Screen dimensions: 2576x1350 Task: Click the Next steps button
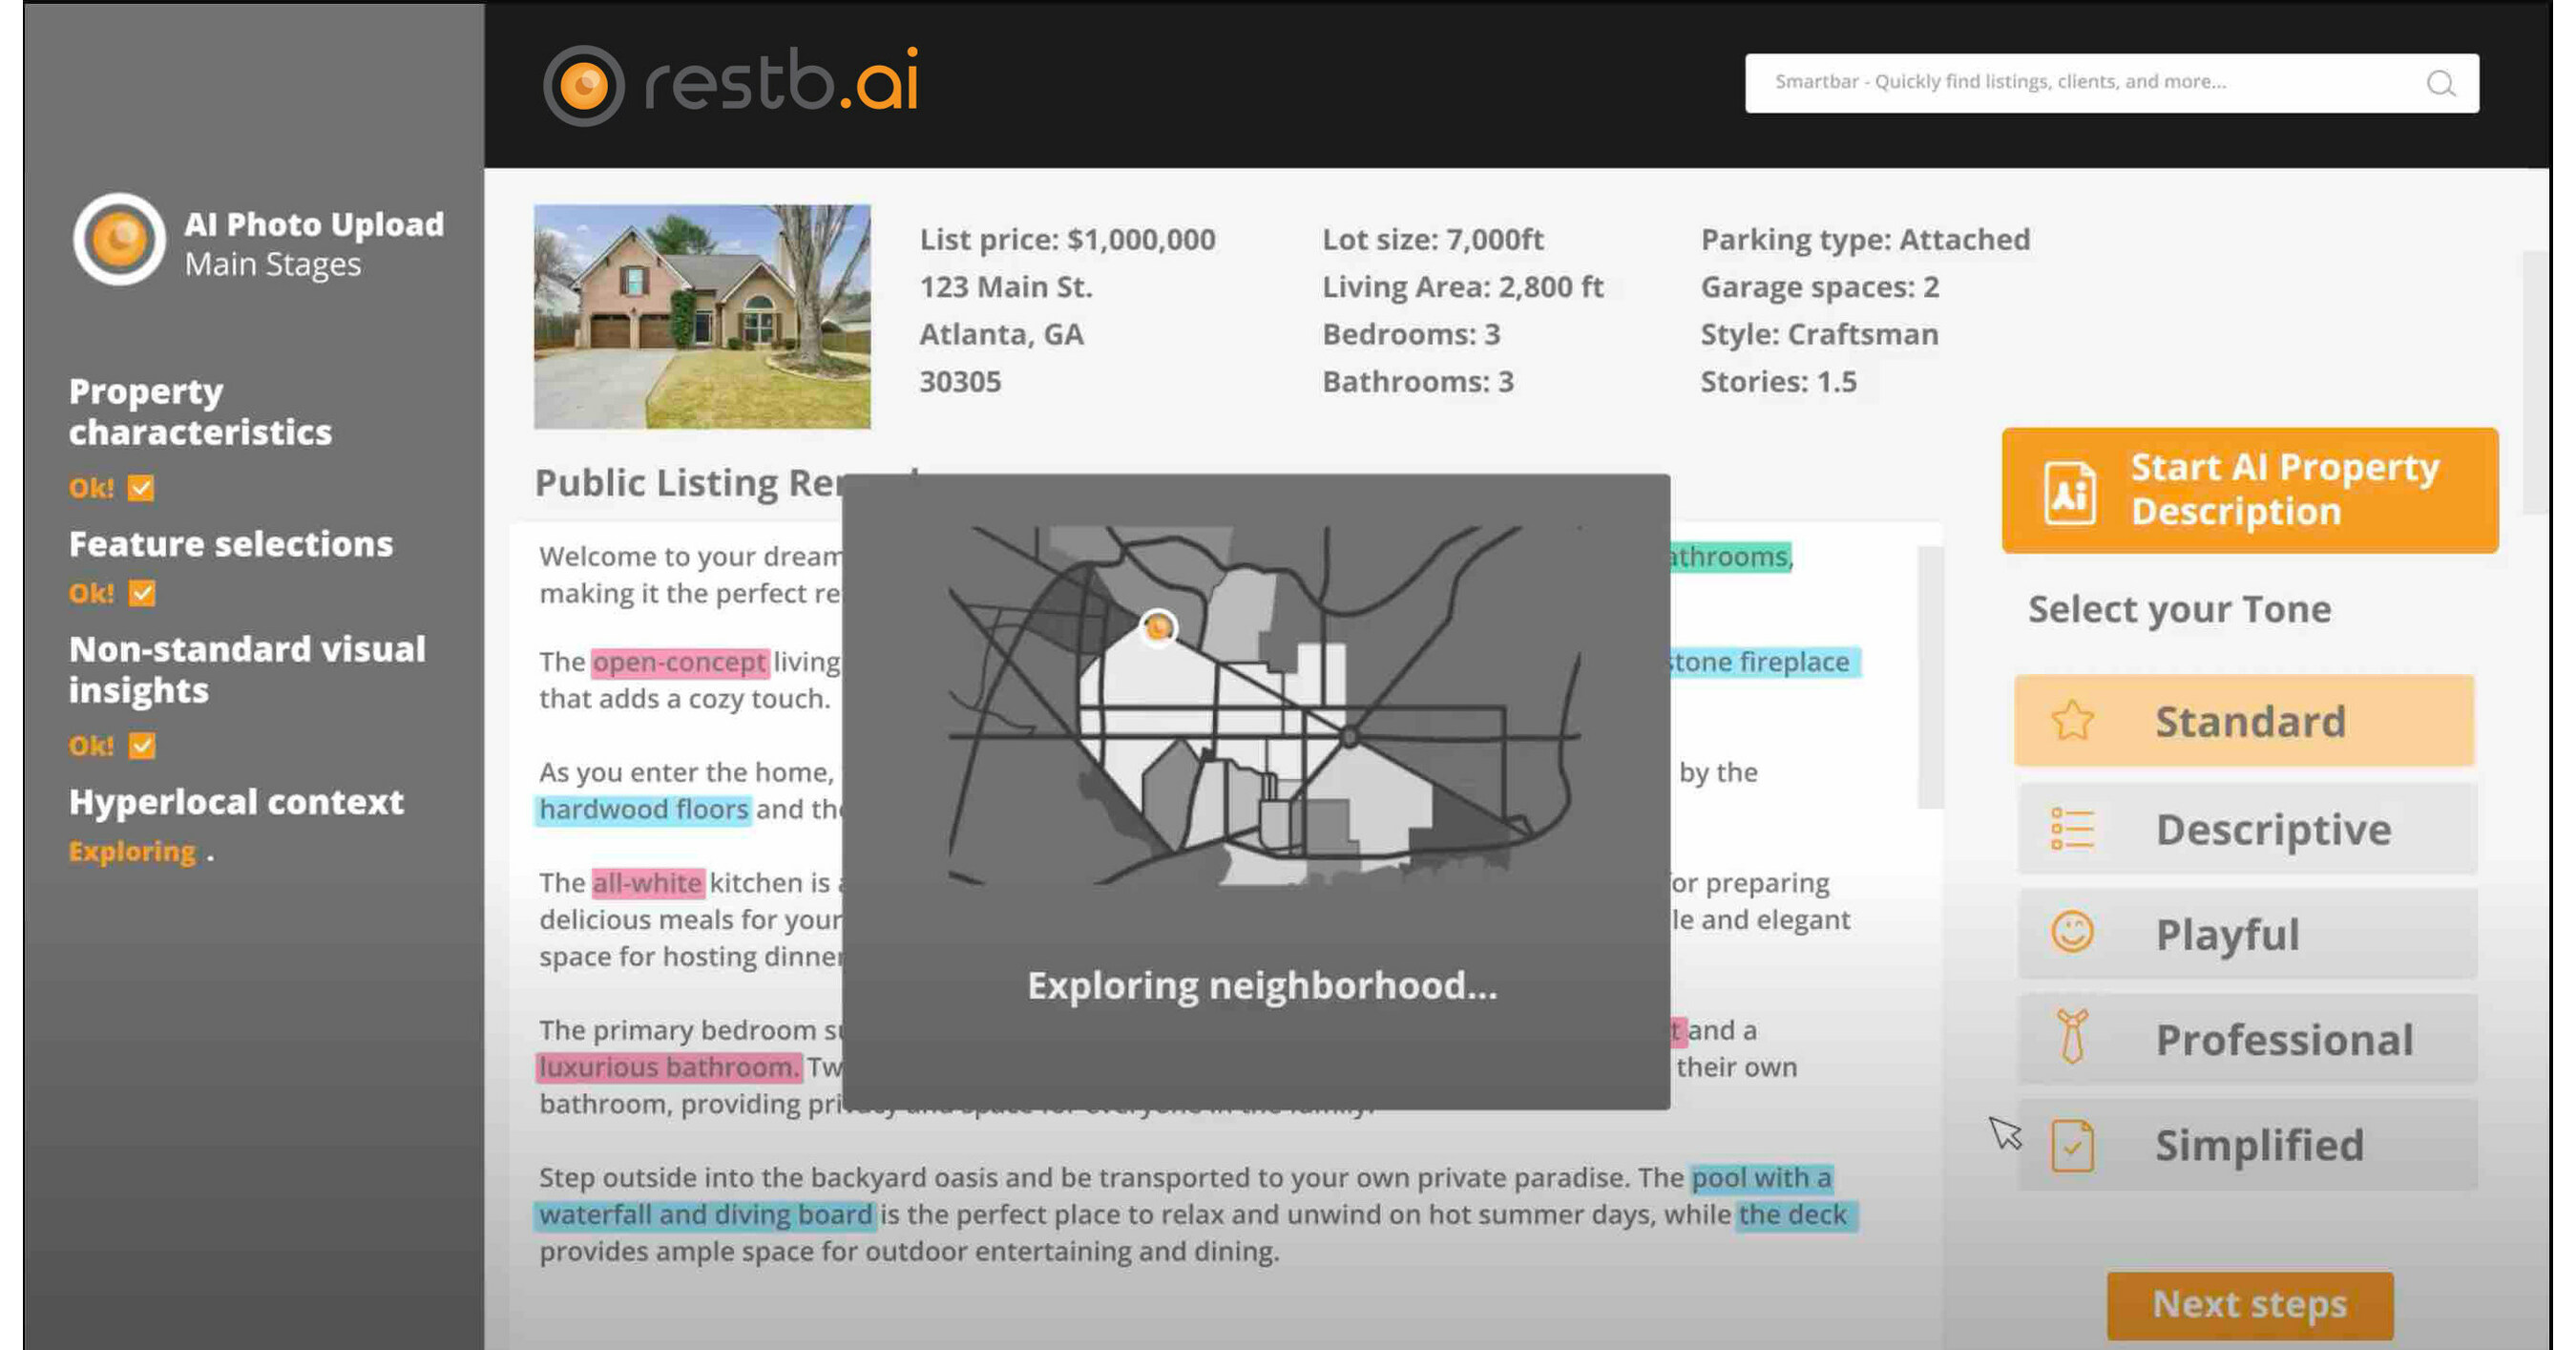[2249, 1304]
